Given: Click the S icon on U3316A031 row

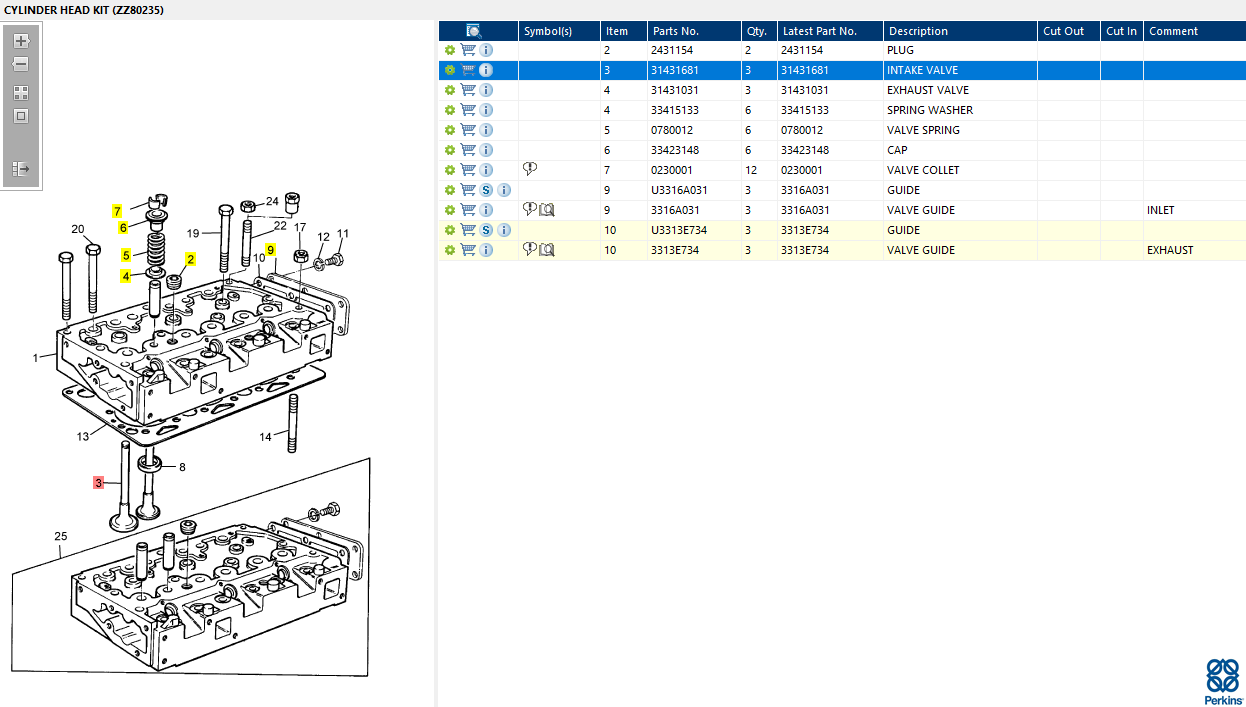Looking at the screenshot, I should coord(486,190).
